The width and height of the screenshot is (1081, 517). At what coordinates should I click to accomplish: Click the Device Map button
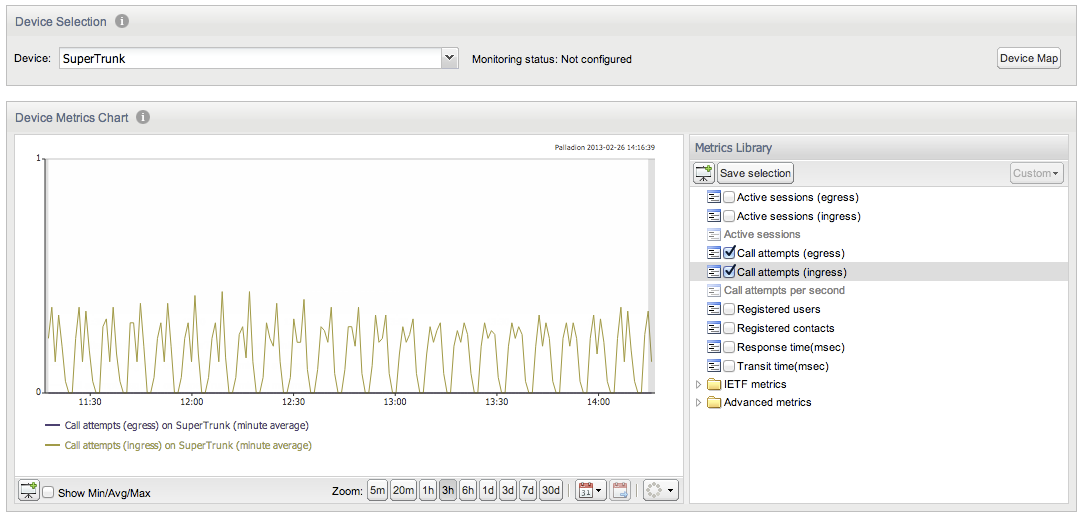click(x=1029, y=59)
